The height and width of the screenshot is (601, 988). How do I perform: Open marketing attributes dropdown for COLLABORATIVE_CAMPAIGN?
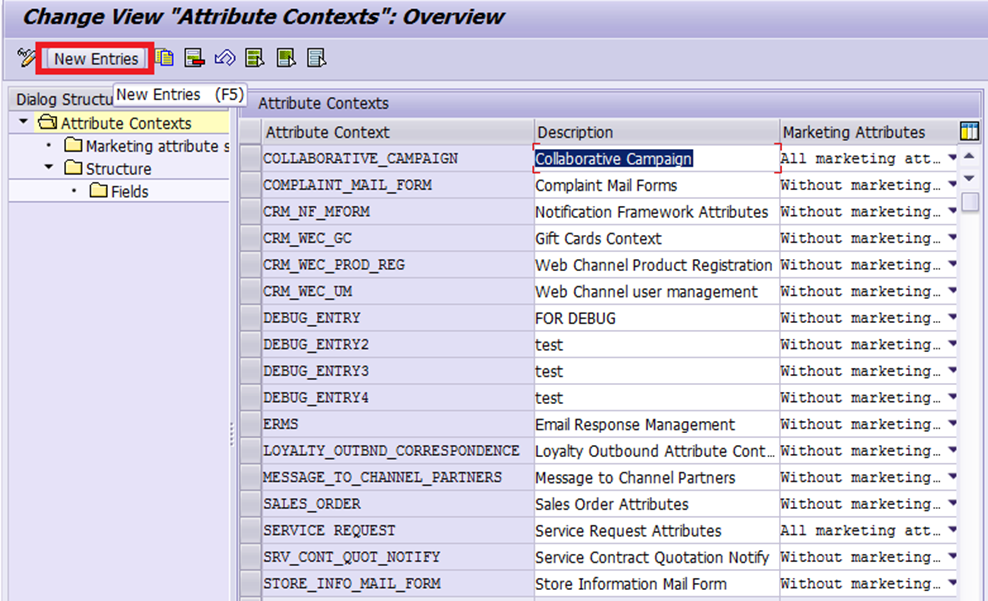pos(952,158)
